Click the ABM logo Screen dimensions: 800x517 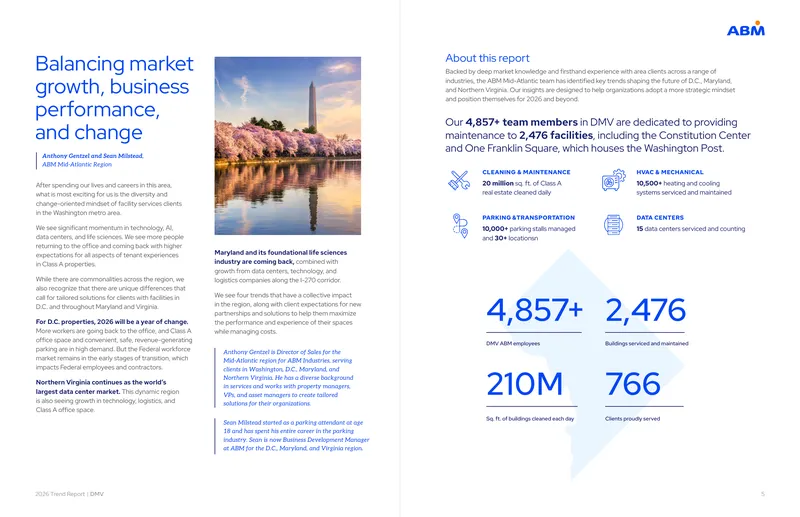[746, 29]
